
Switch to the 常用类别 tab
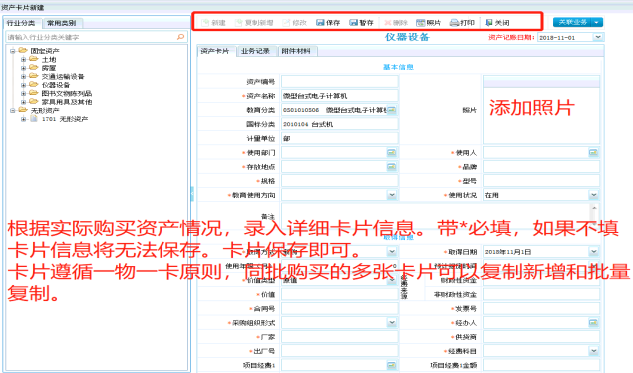pos(61,23)
